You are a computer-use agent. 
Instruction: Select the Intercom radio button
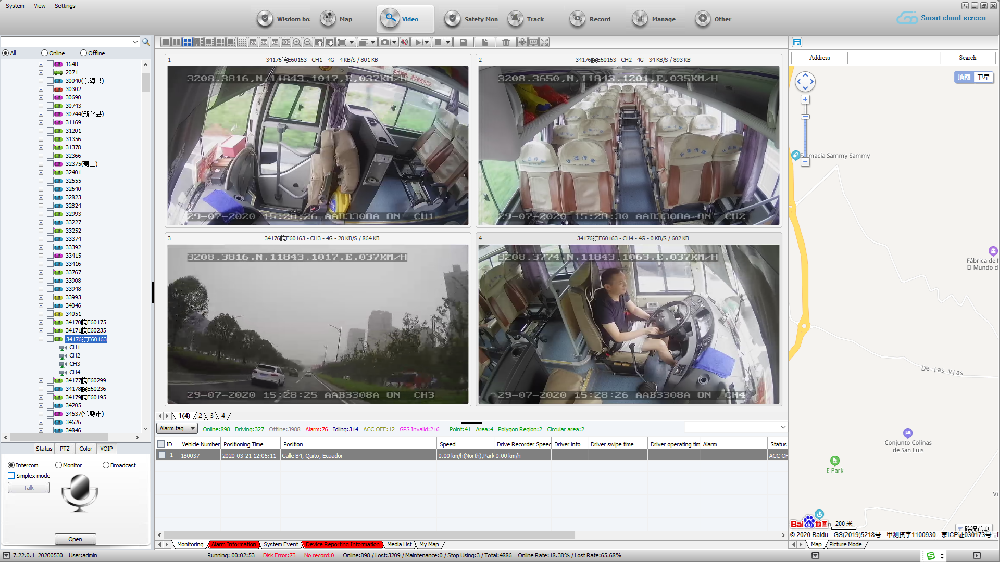pos(11,465)
